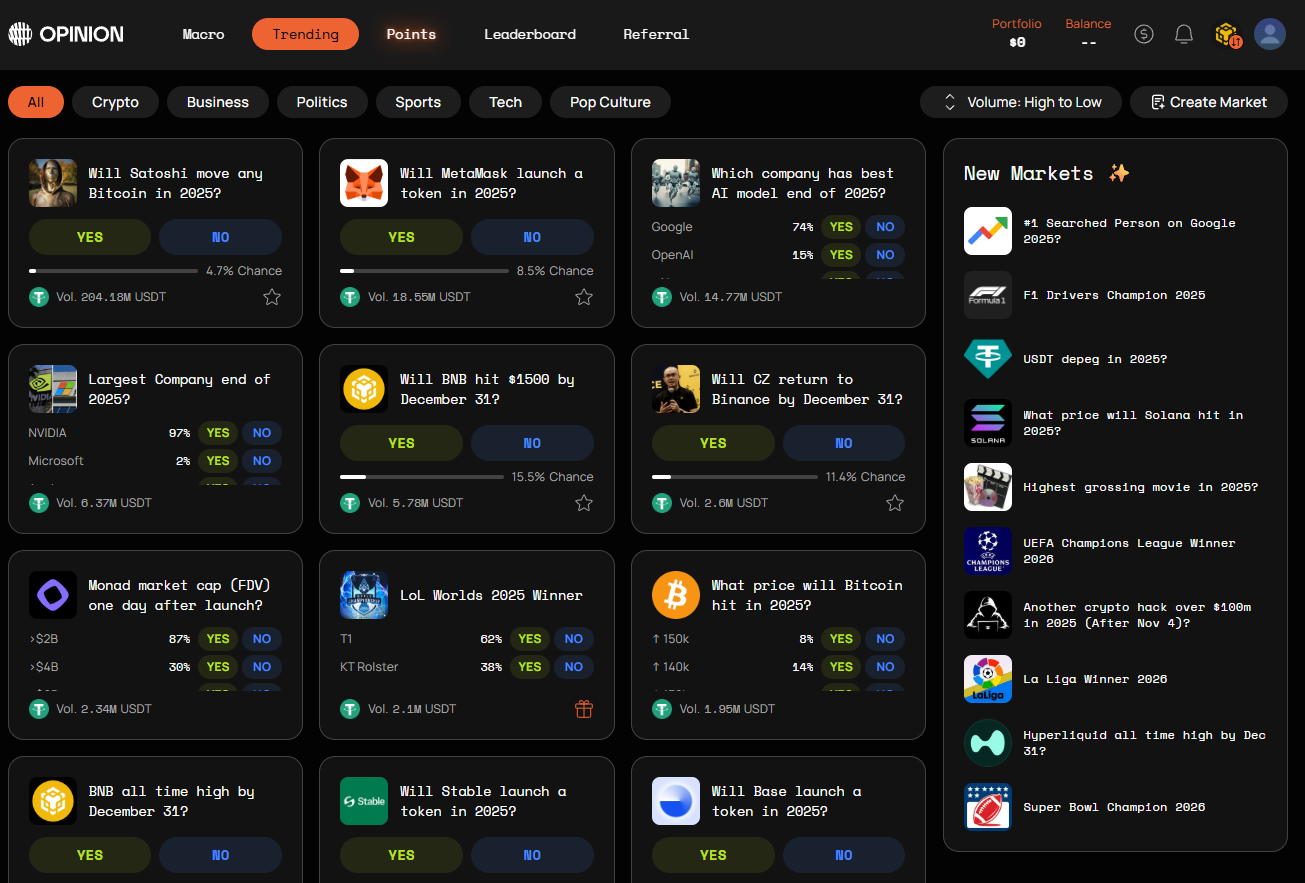Click the Satoshi market chance progress bar
The height and width of the screenshot is (883, 1305).
pyautogui.click(x=113, y=271)
